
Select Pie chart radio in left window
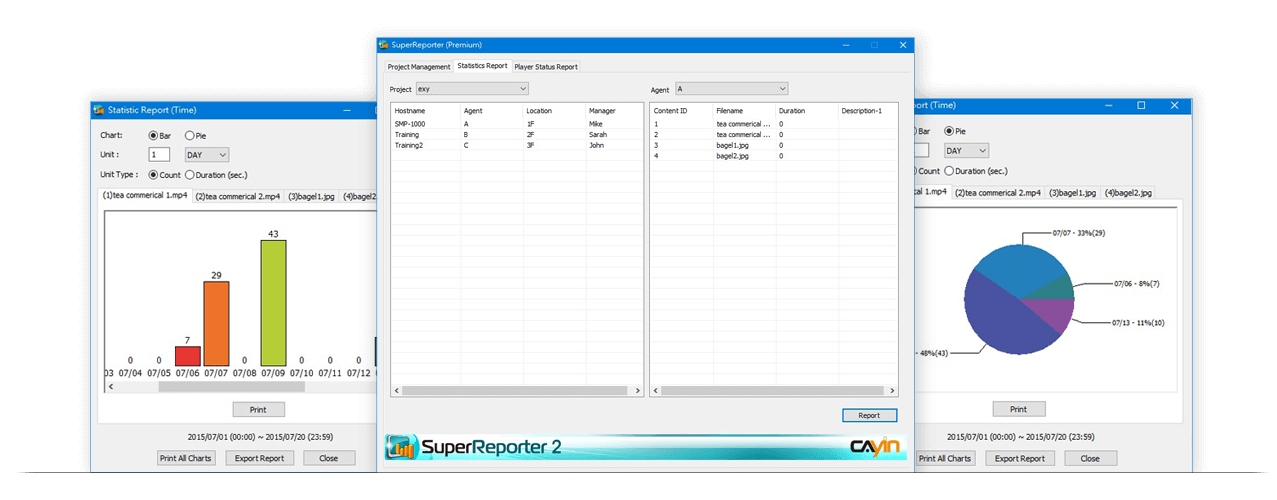pos(190,134)
